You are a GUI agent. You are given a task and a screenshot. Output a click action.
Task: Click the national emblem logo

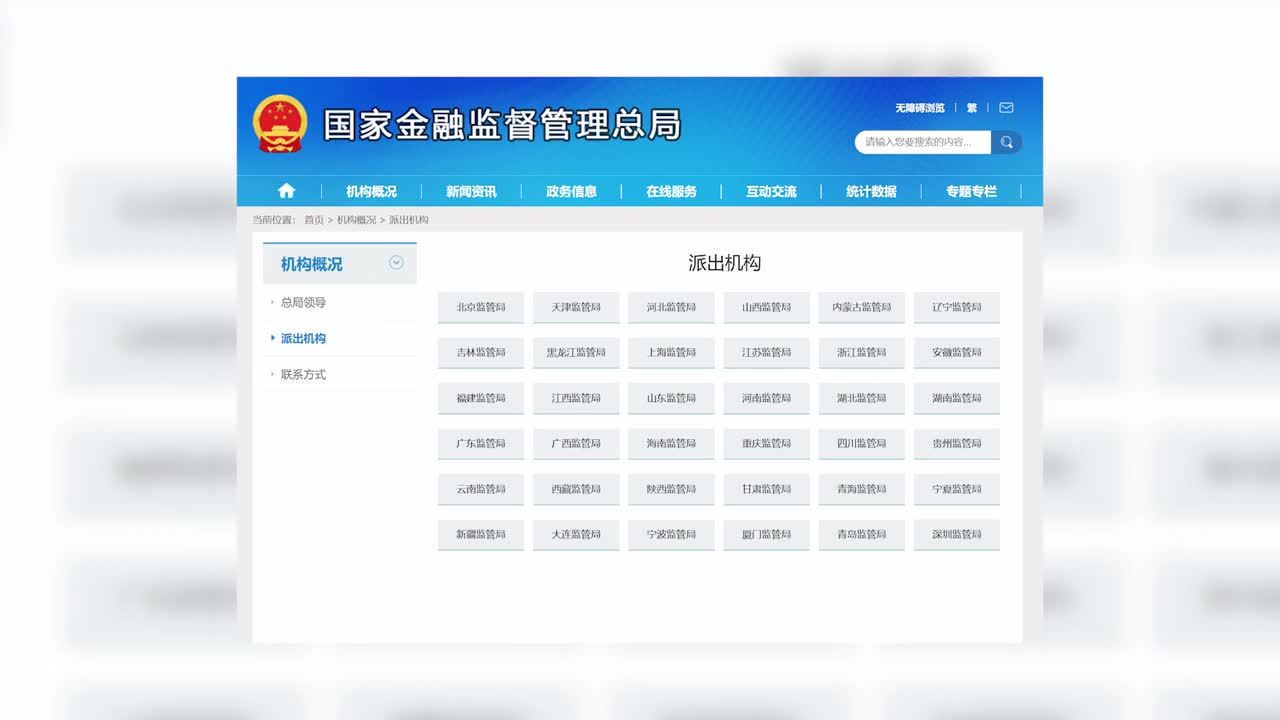point(279,123)
